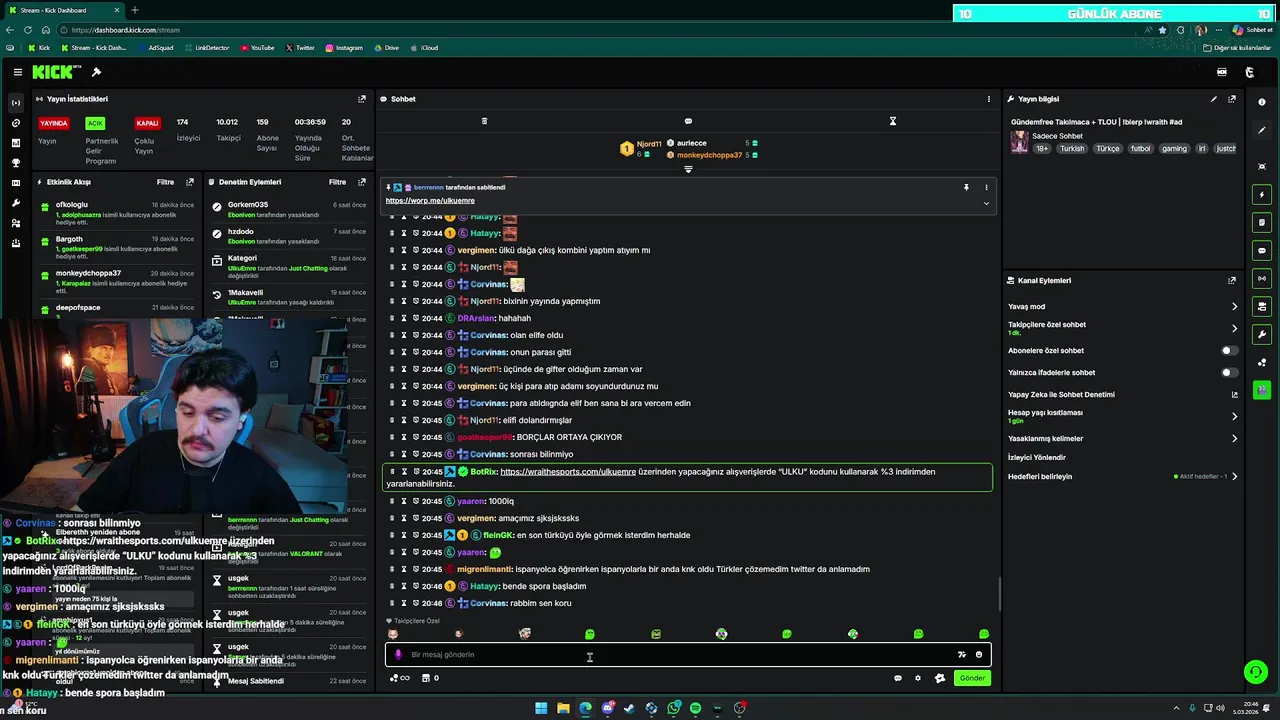Open AdSquad bookmark in bookmarks bar
The image size is (1280, 720).
(156, 48)
